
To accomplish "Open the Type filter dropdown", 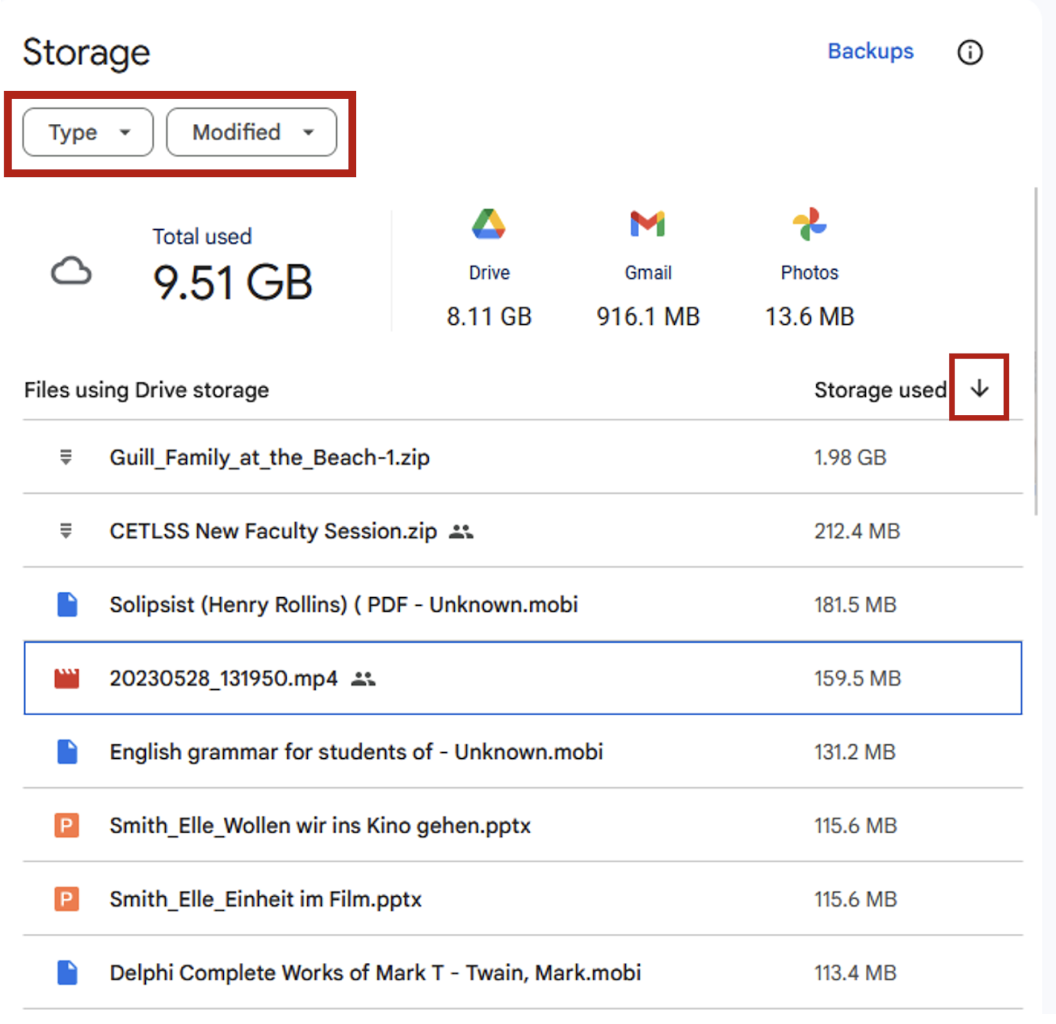I will 88,132.
